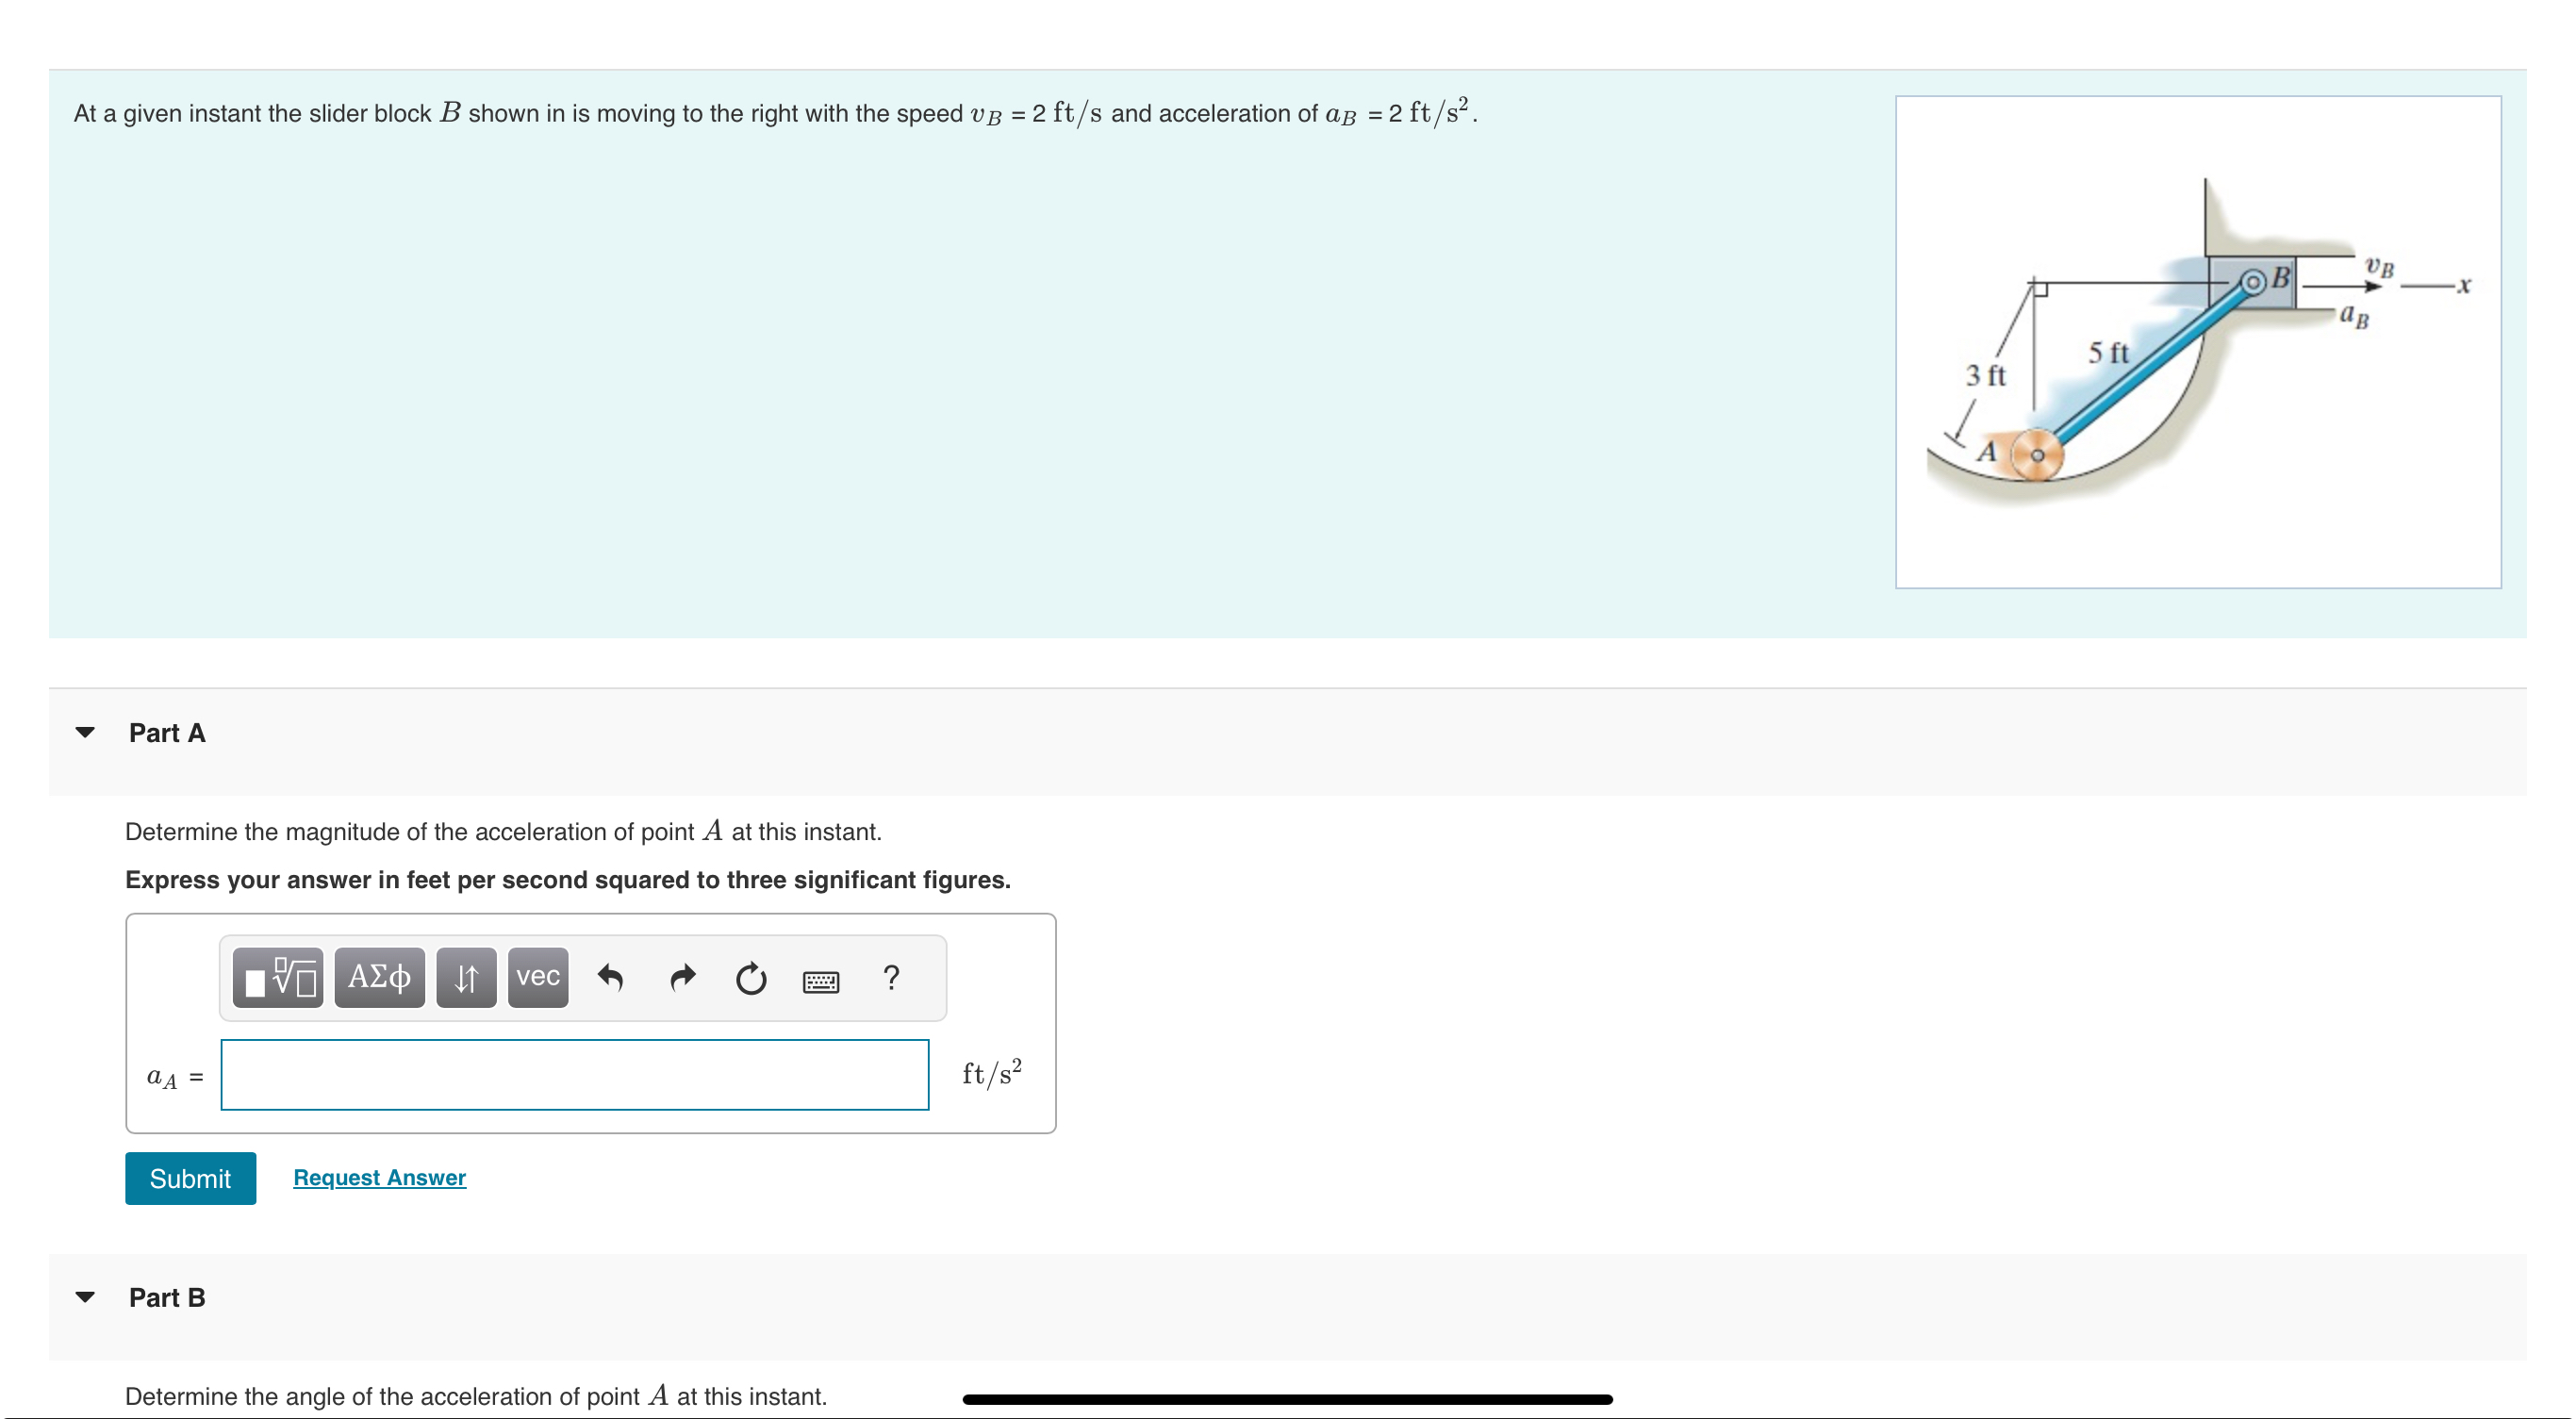Click the Part A triangle disclosure arrow
This screenshot has width=2576, height=1419.
click(x=87, y=732)
